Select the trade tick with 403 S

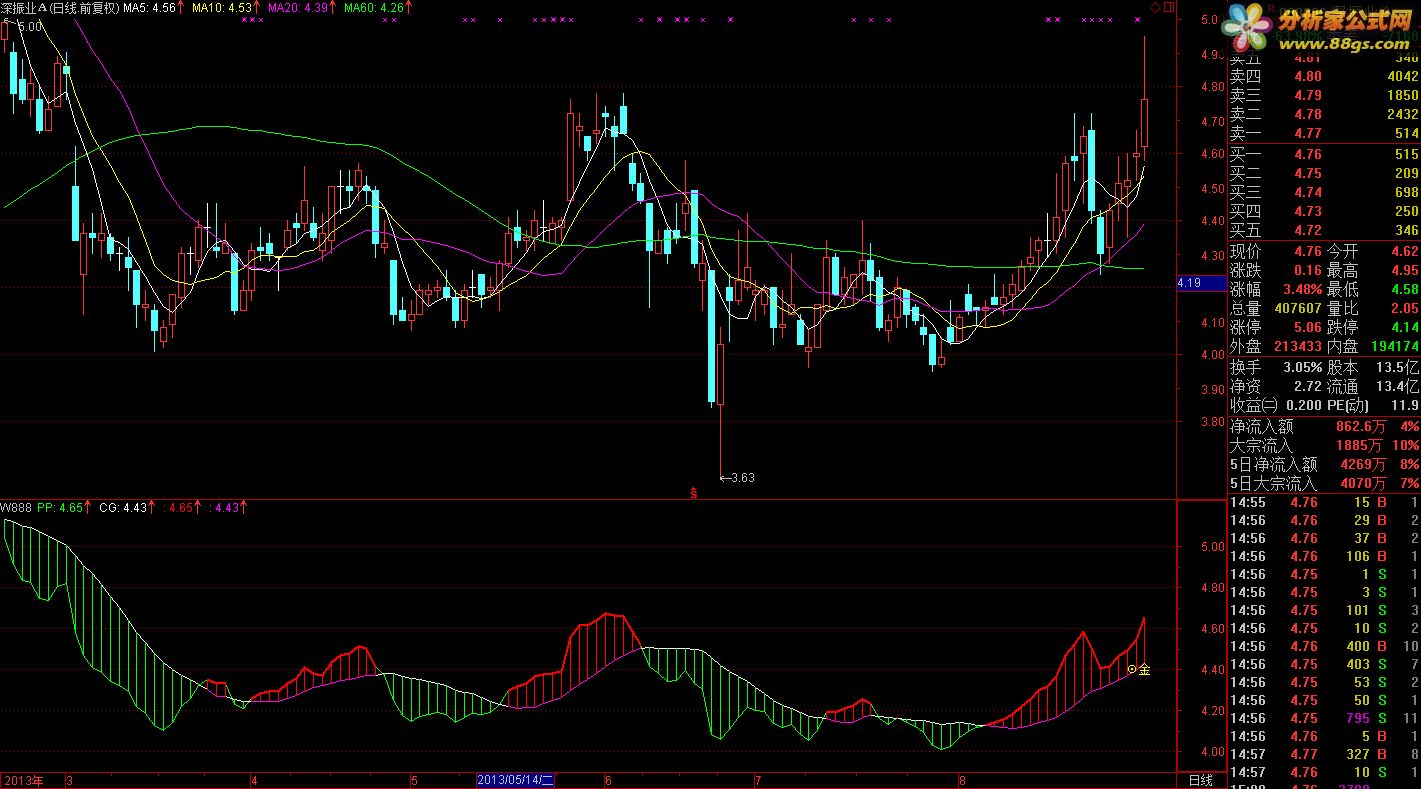tap(1324, 664)
